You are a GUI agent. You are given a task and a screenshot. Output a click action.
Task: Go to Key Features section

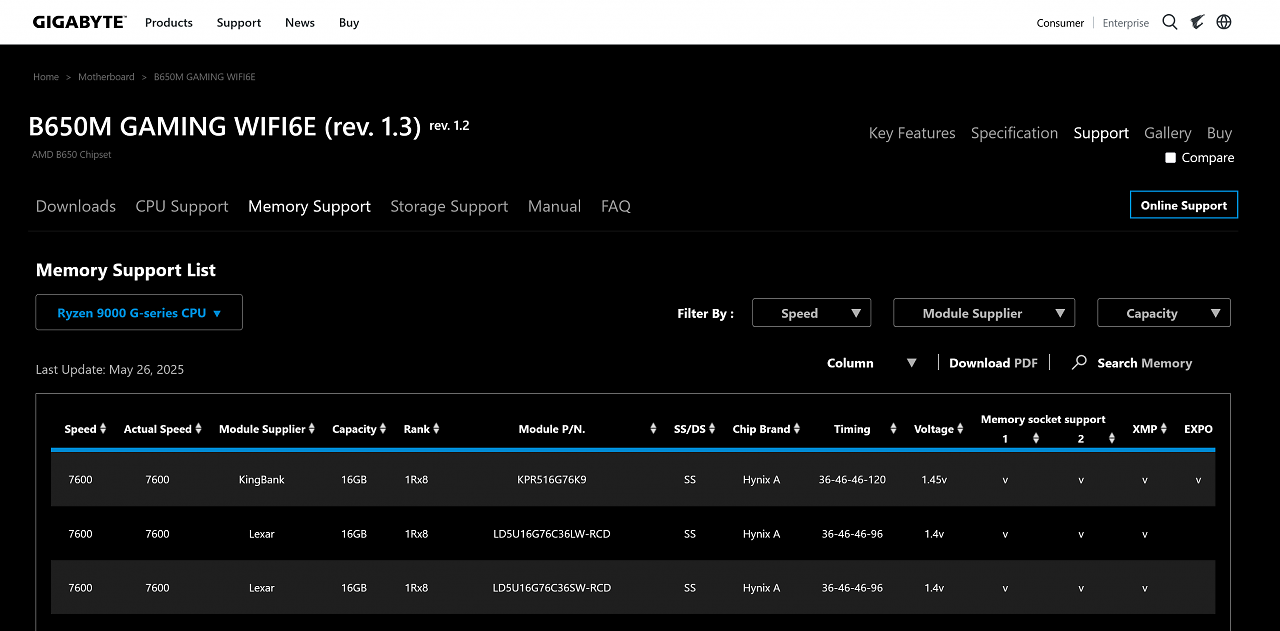(912, 133)
